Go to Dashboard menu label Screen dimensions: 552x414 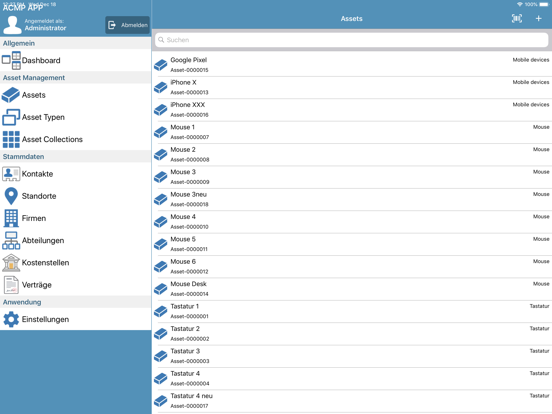(x=41, y=61)
